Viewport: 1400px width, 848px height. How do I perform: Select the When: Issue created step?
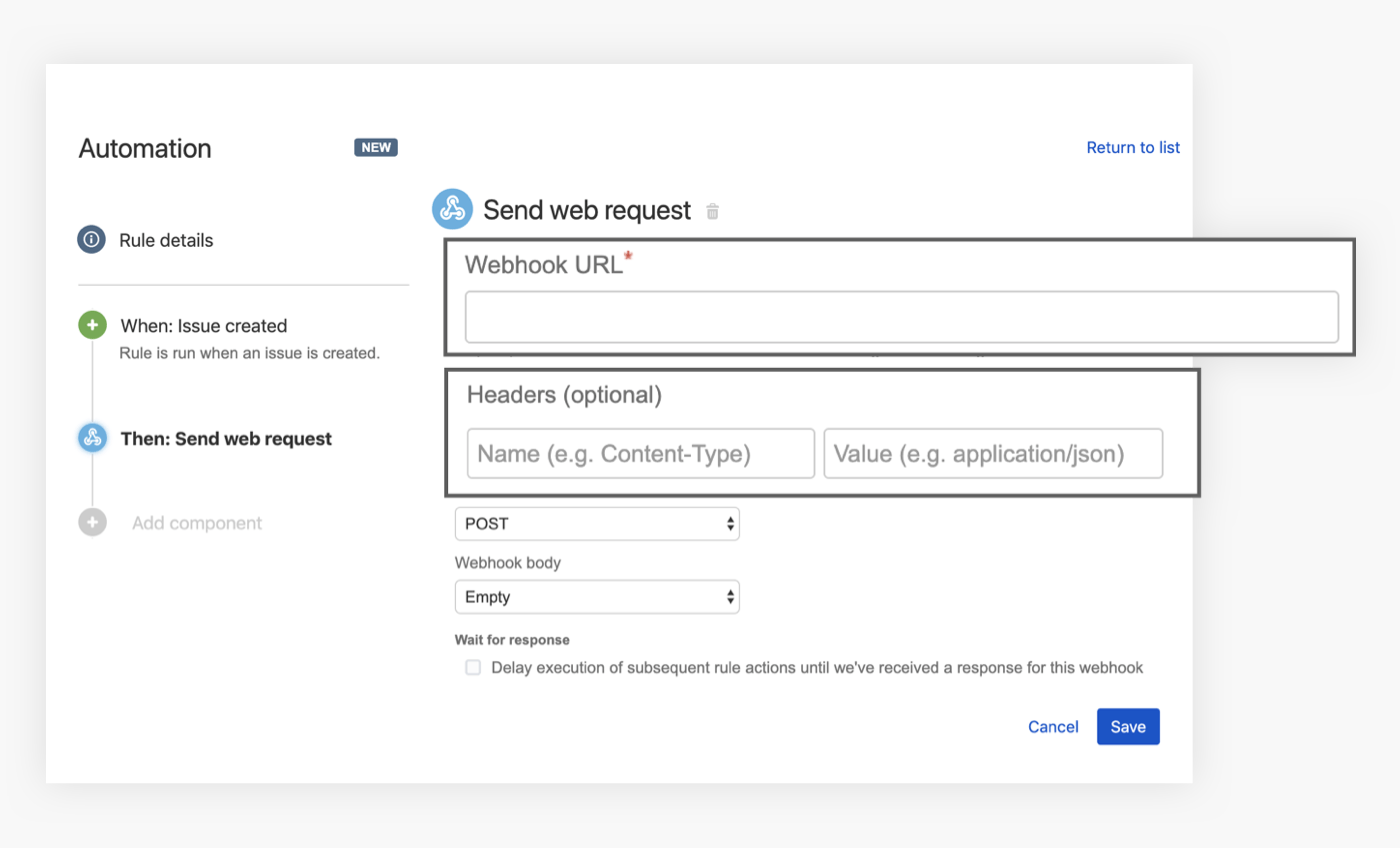204,326
